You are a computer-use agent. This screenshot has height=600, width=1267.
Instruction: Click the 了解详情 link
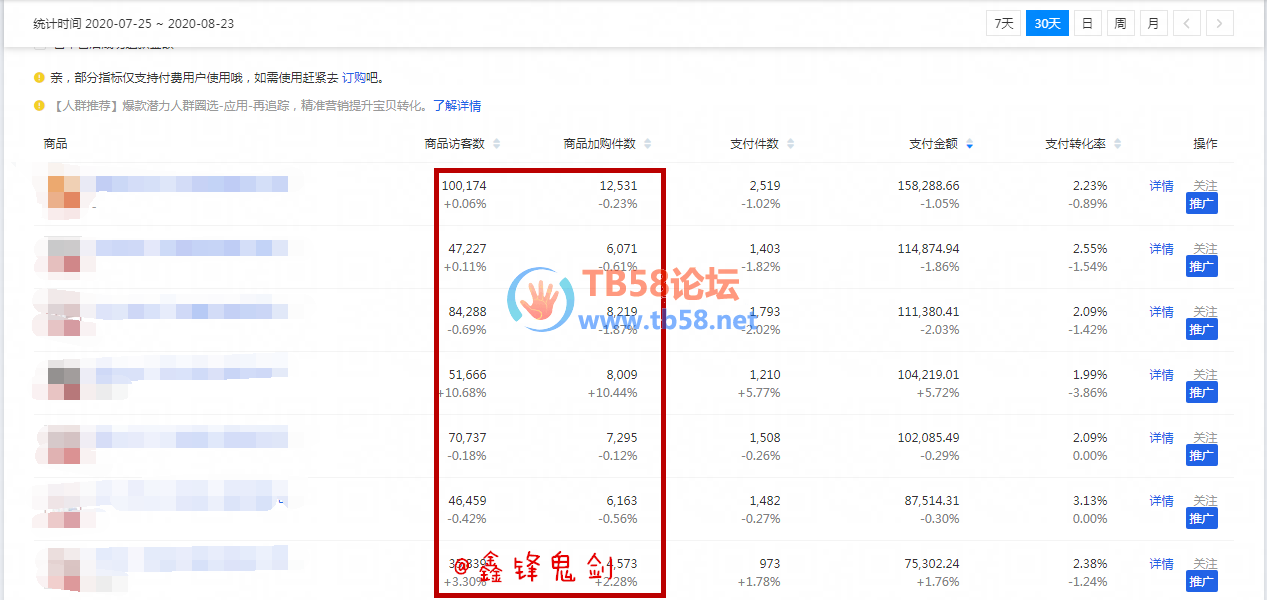[456, 105]
